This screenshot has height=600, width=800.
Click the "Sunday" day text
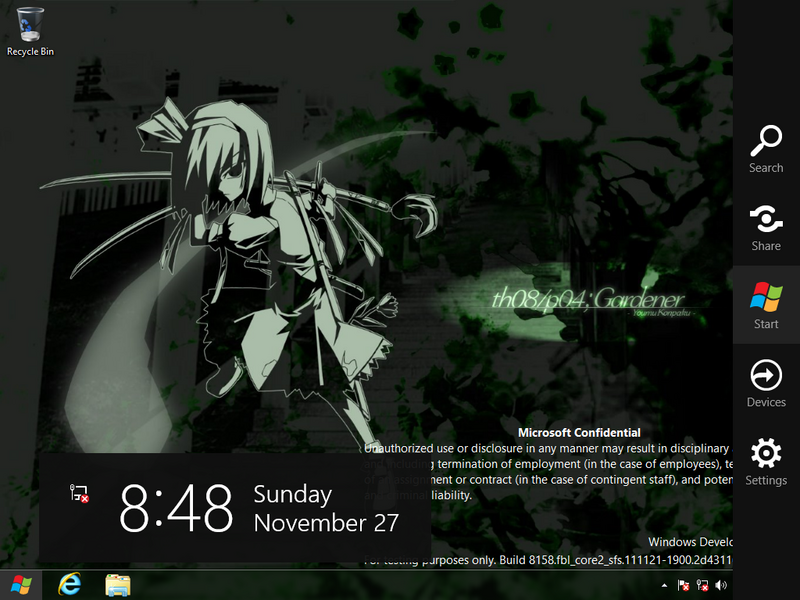coord(292,494)
